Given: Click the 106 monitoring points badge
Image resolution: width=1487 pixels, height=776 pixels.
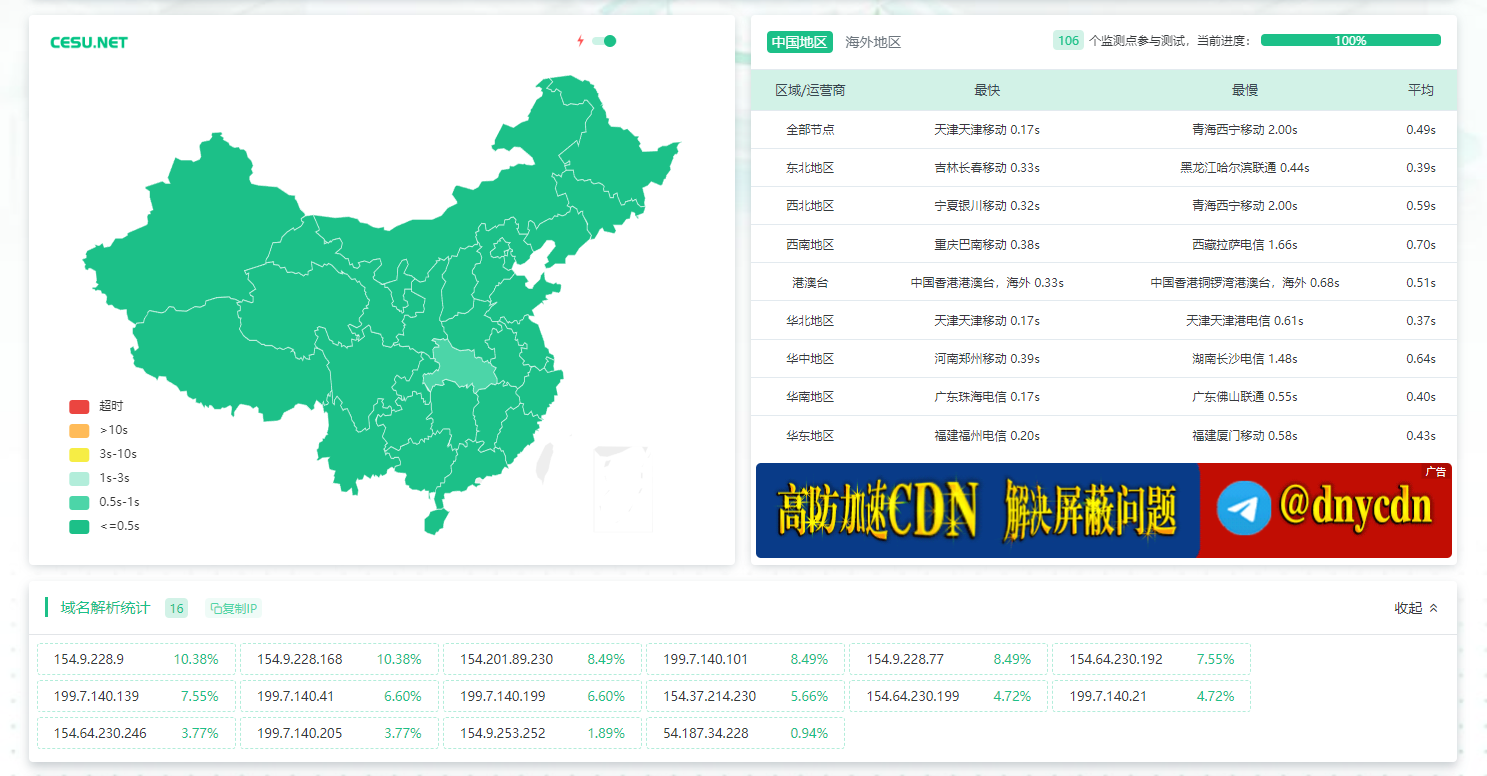Looking at the screenshot, I should pyautogui.click(x=1068, y=41).
